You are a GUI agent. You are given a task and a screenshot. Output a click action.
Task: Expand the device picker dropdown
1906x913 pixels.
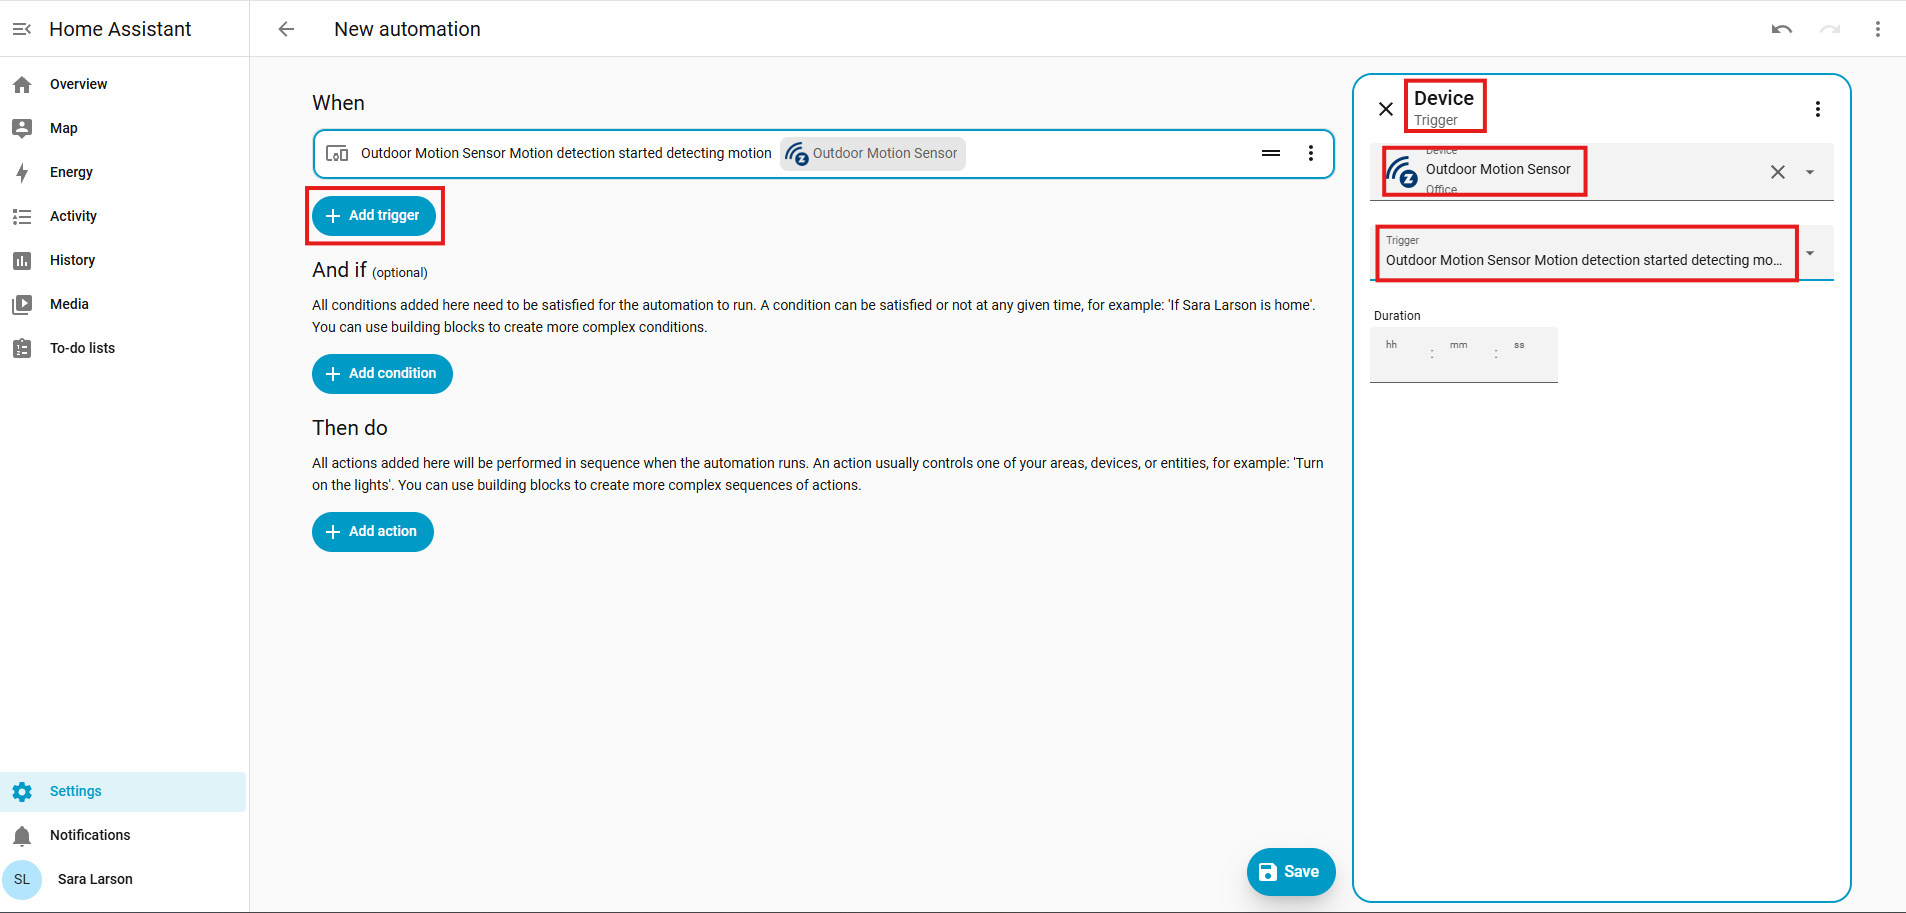click(1810, 172)
